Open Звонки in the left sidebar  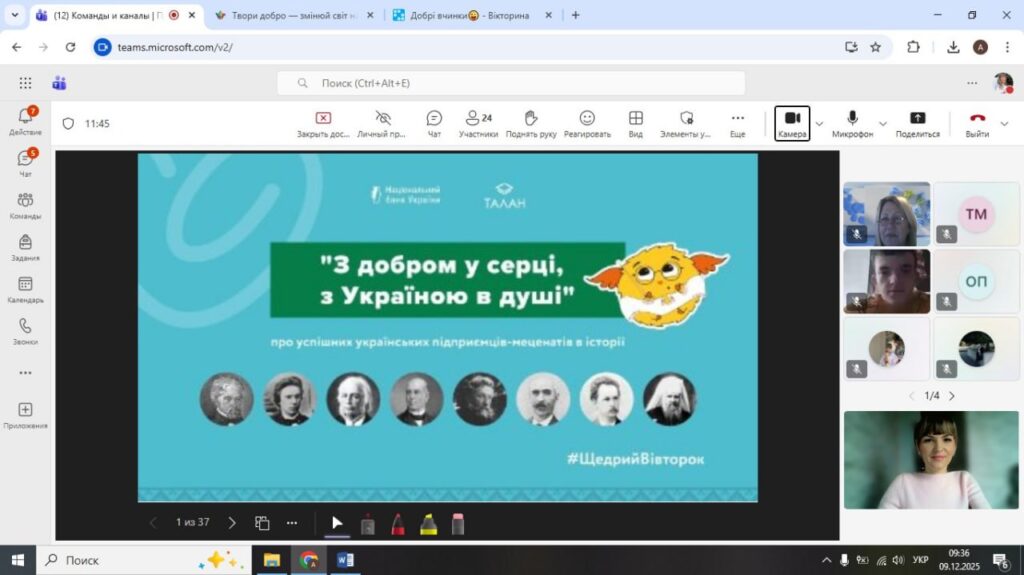point(25,332)
